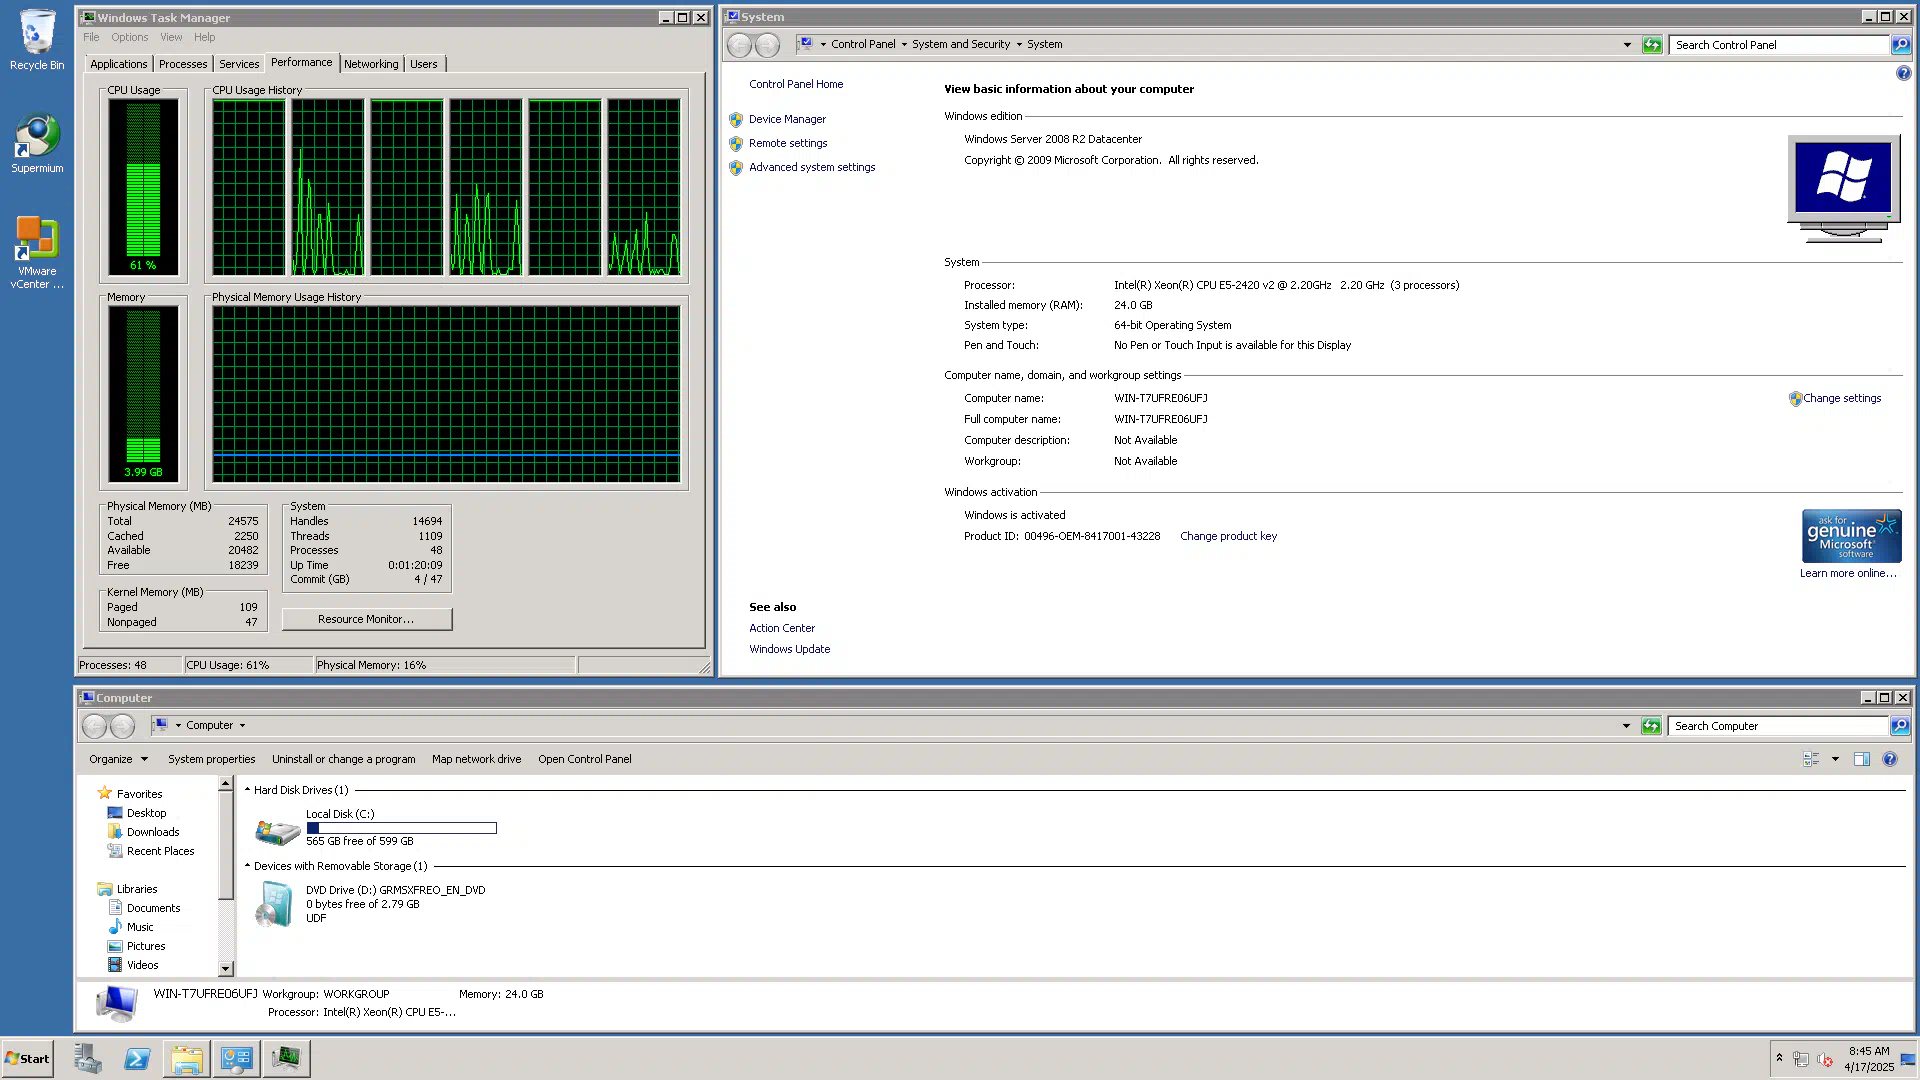Launch the Supermium browser shortcut
This screenshot has height=1080, width=1920.
[37, 144]
